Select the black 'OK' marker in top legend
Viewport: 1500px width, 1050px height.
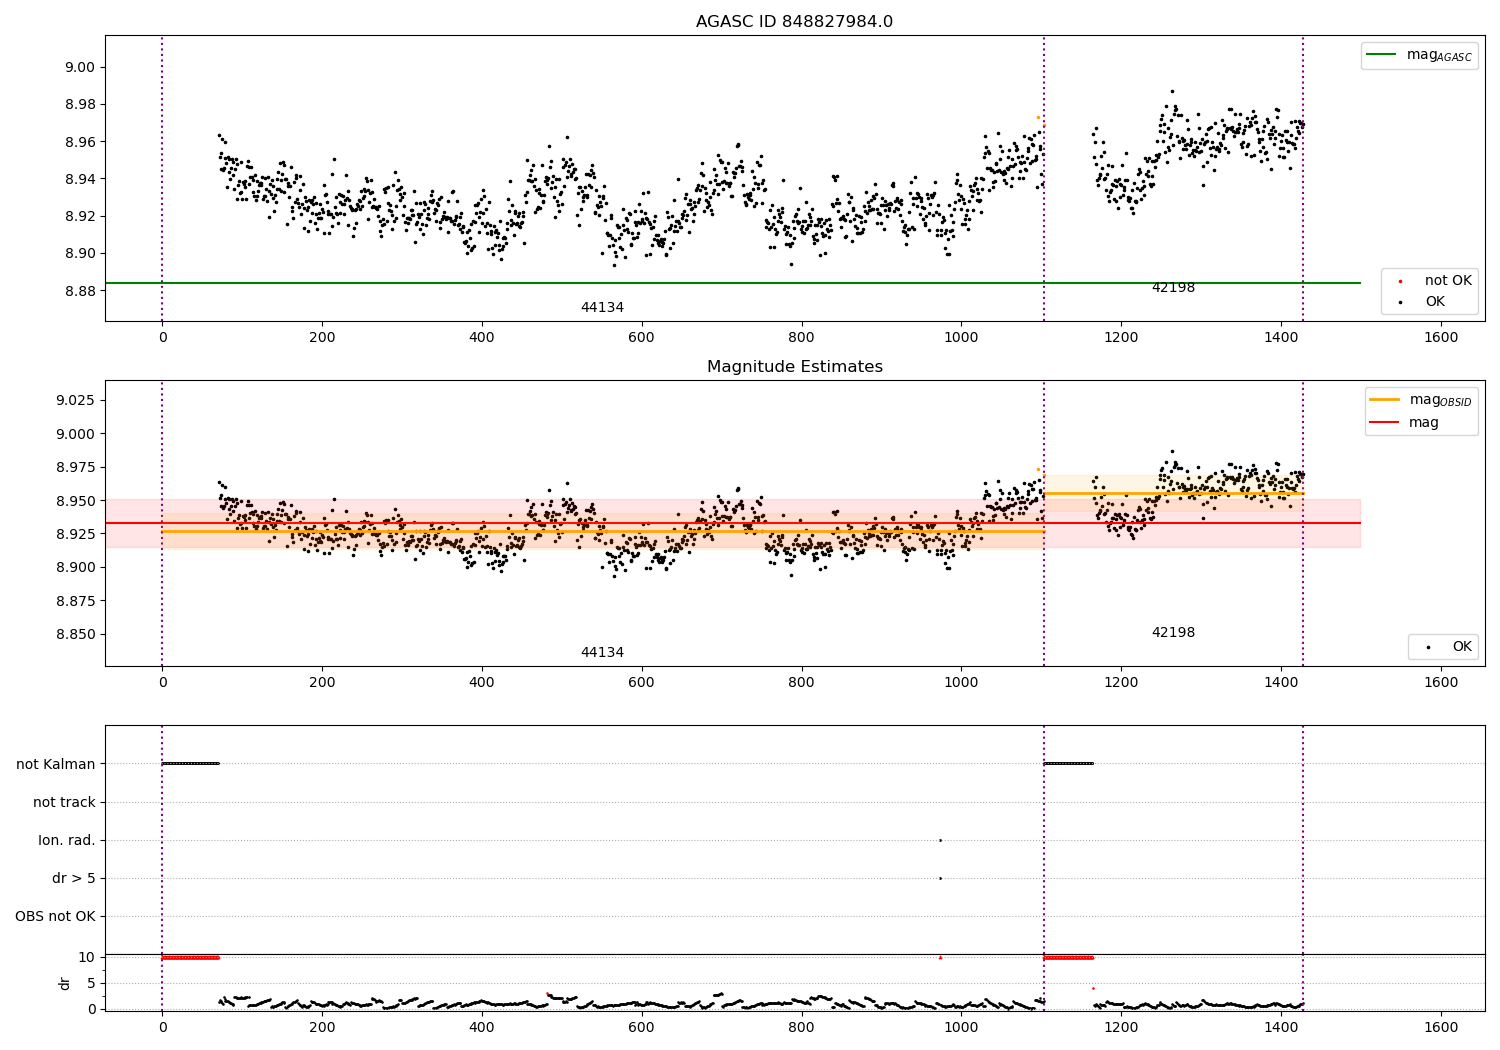pos(1400,302)
